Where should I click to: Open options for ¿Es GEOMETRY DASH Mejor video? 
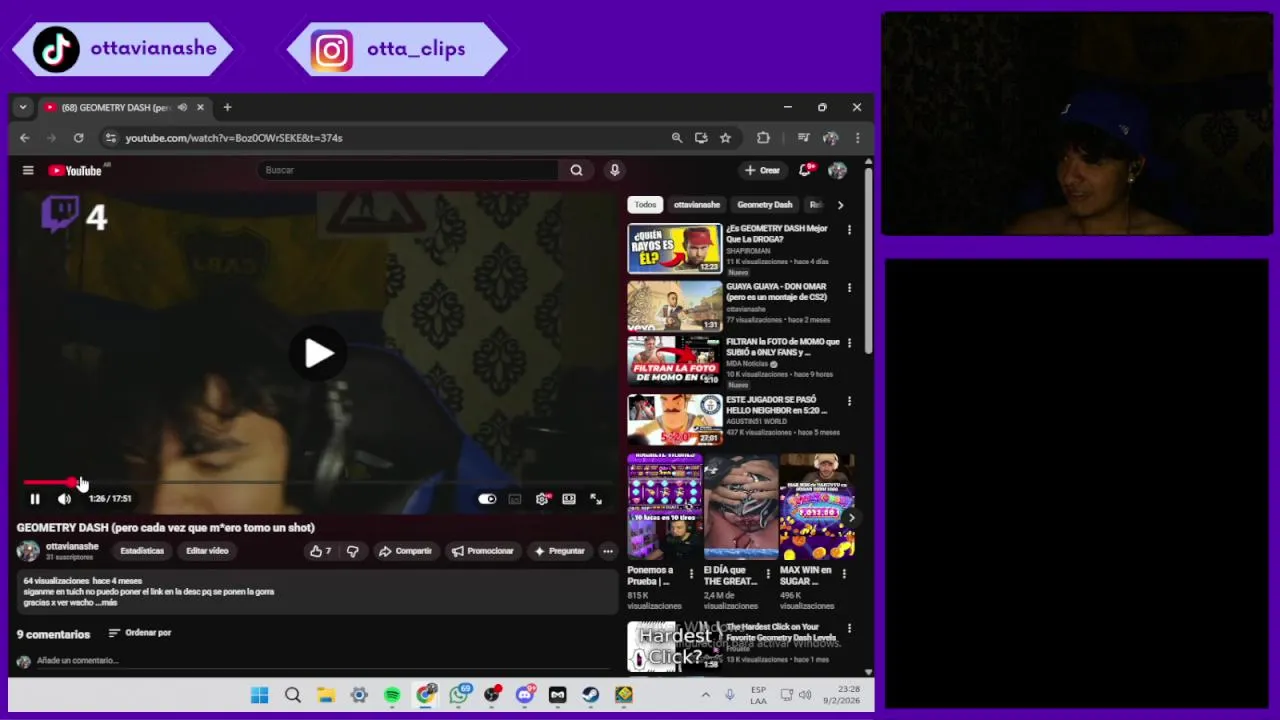[849, 230]
